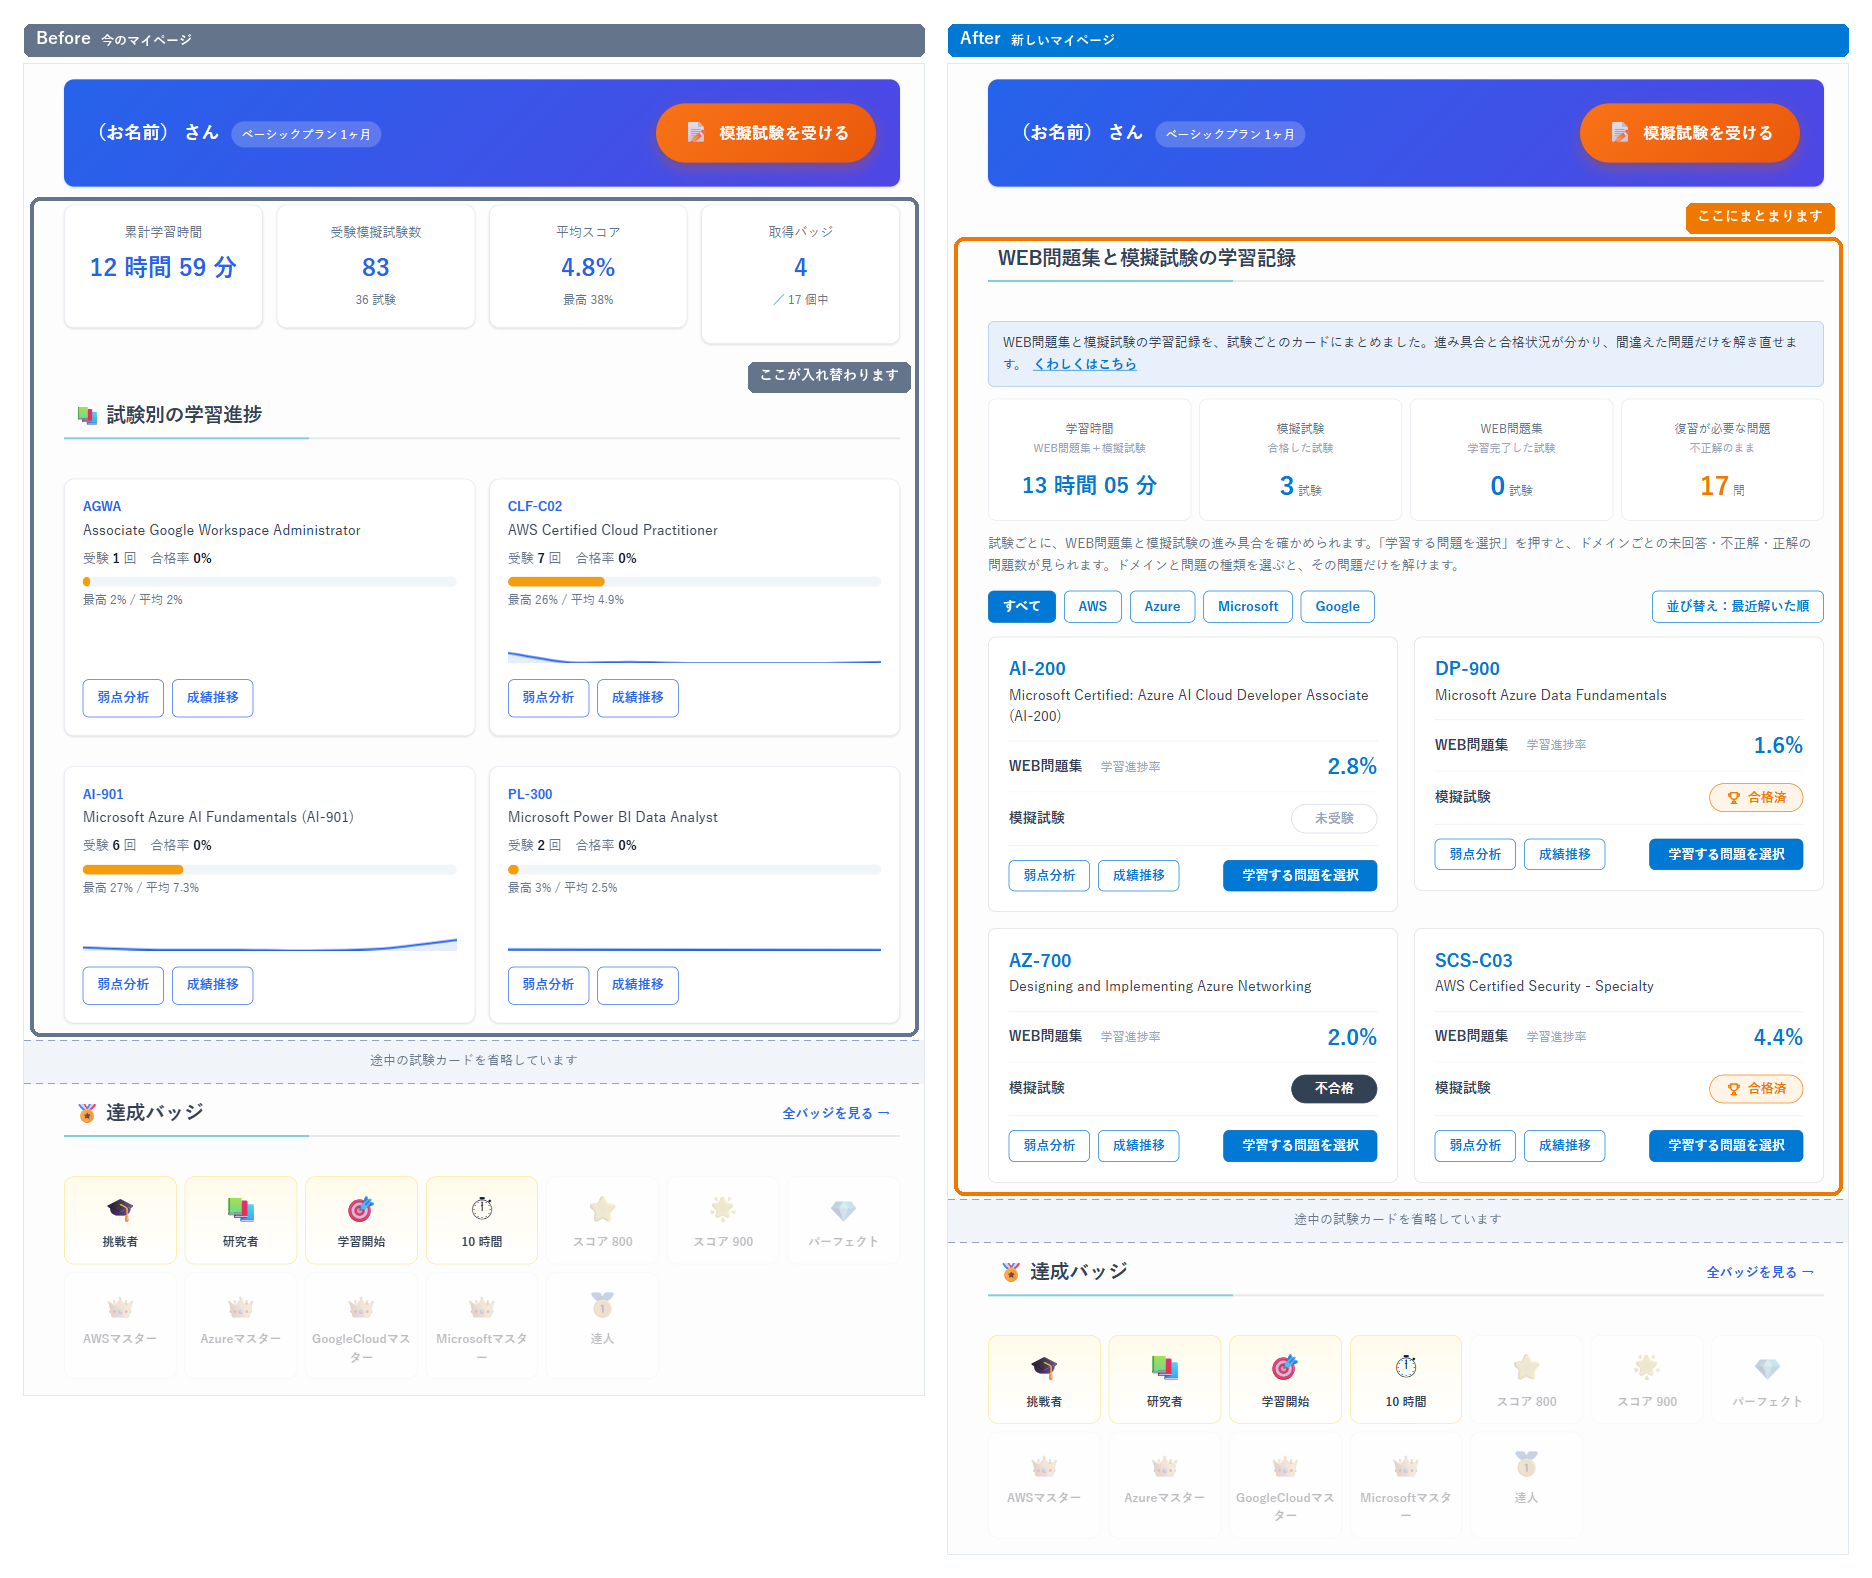Open 全バッジを見る link in After panel
Image resolution: width=1872 pixels, height=1578 pixels.
[x=1760, y=1272]
